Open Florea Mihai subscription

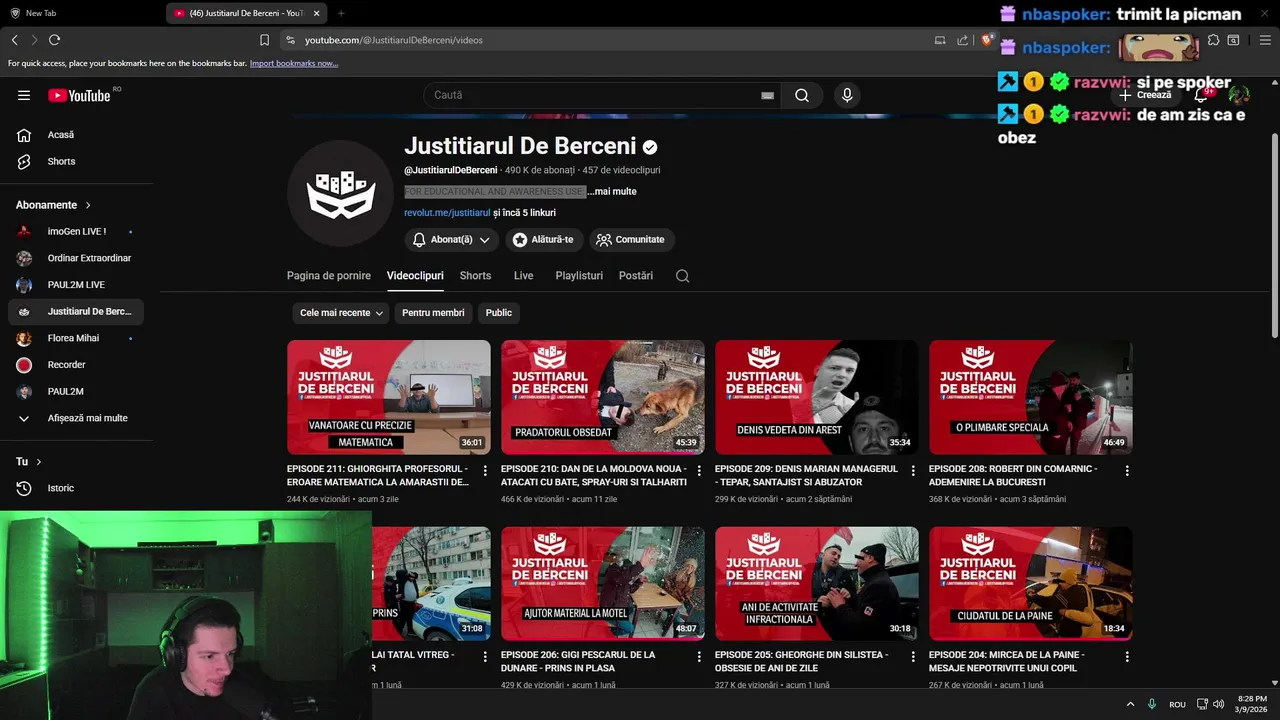coord(76,338)
